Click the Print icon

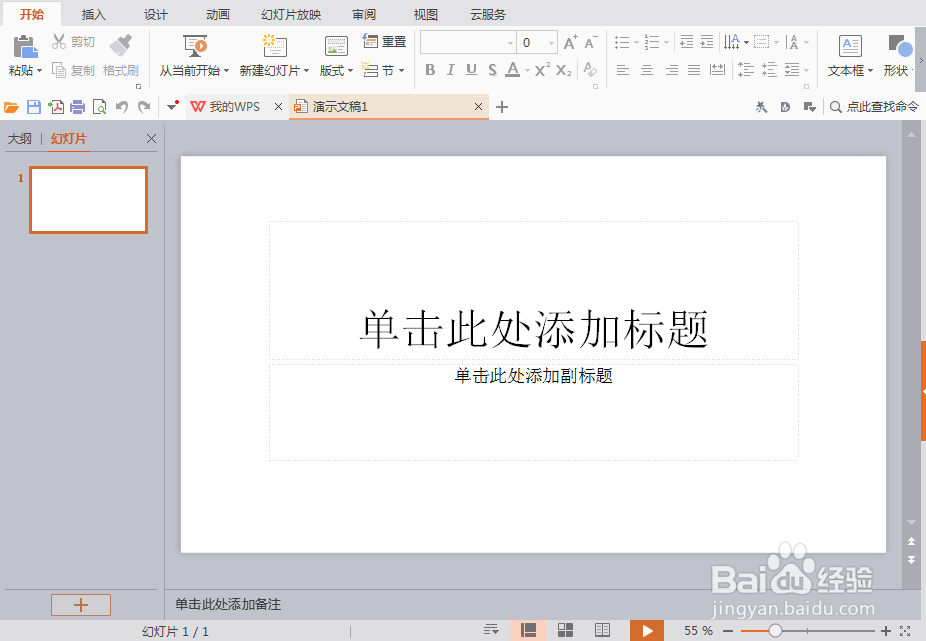(x=77, y=107)
